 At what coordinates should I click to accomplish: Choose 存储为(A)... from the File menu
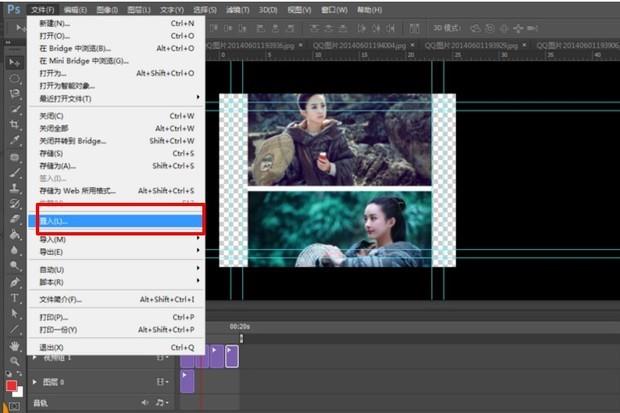coord(117,166)
